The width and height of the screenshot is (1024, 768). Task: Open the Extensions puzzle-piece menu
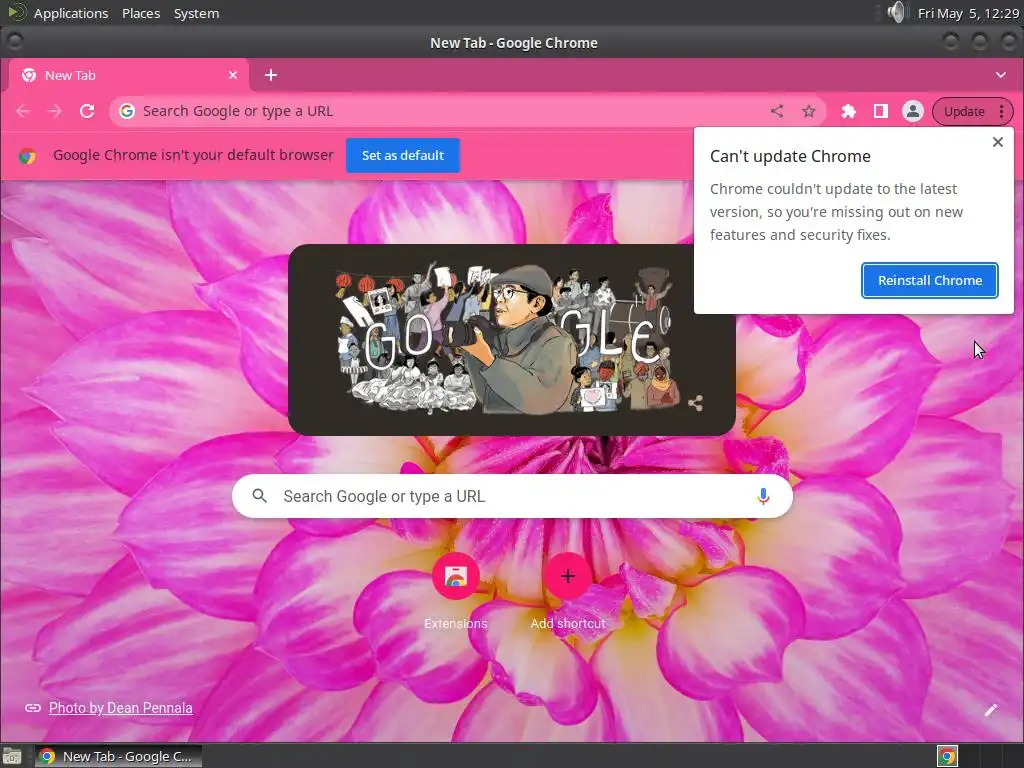pos(848,111)
